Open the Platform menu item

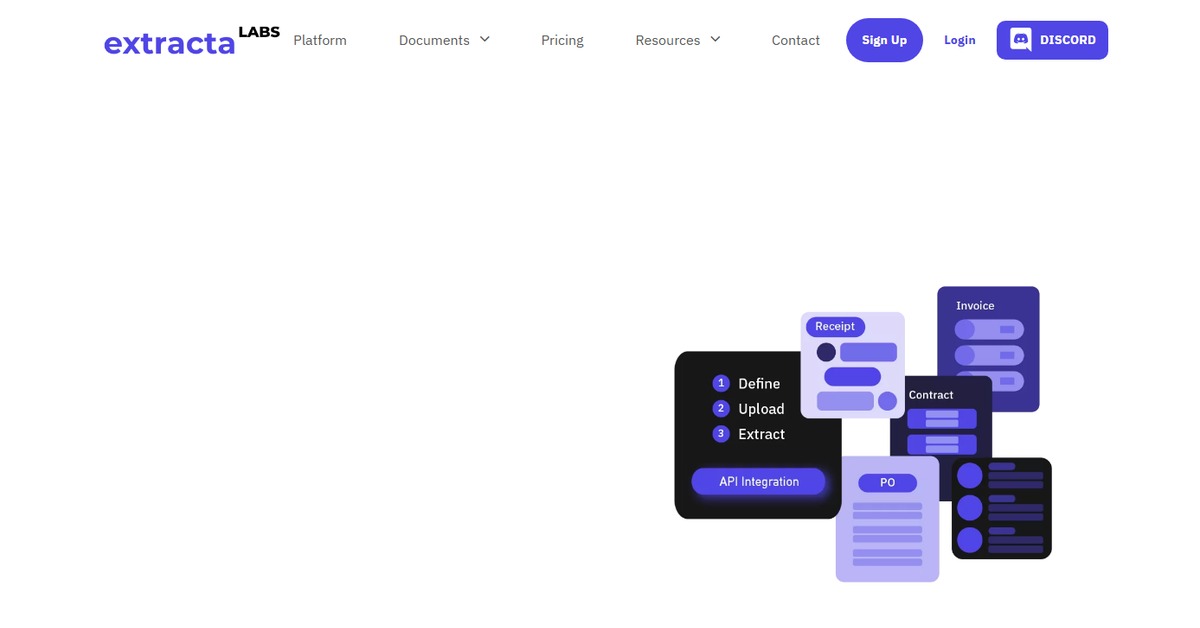point(320,40)
